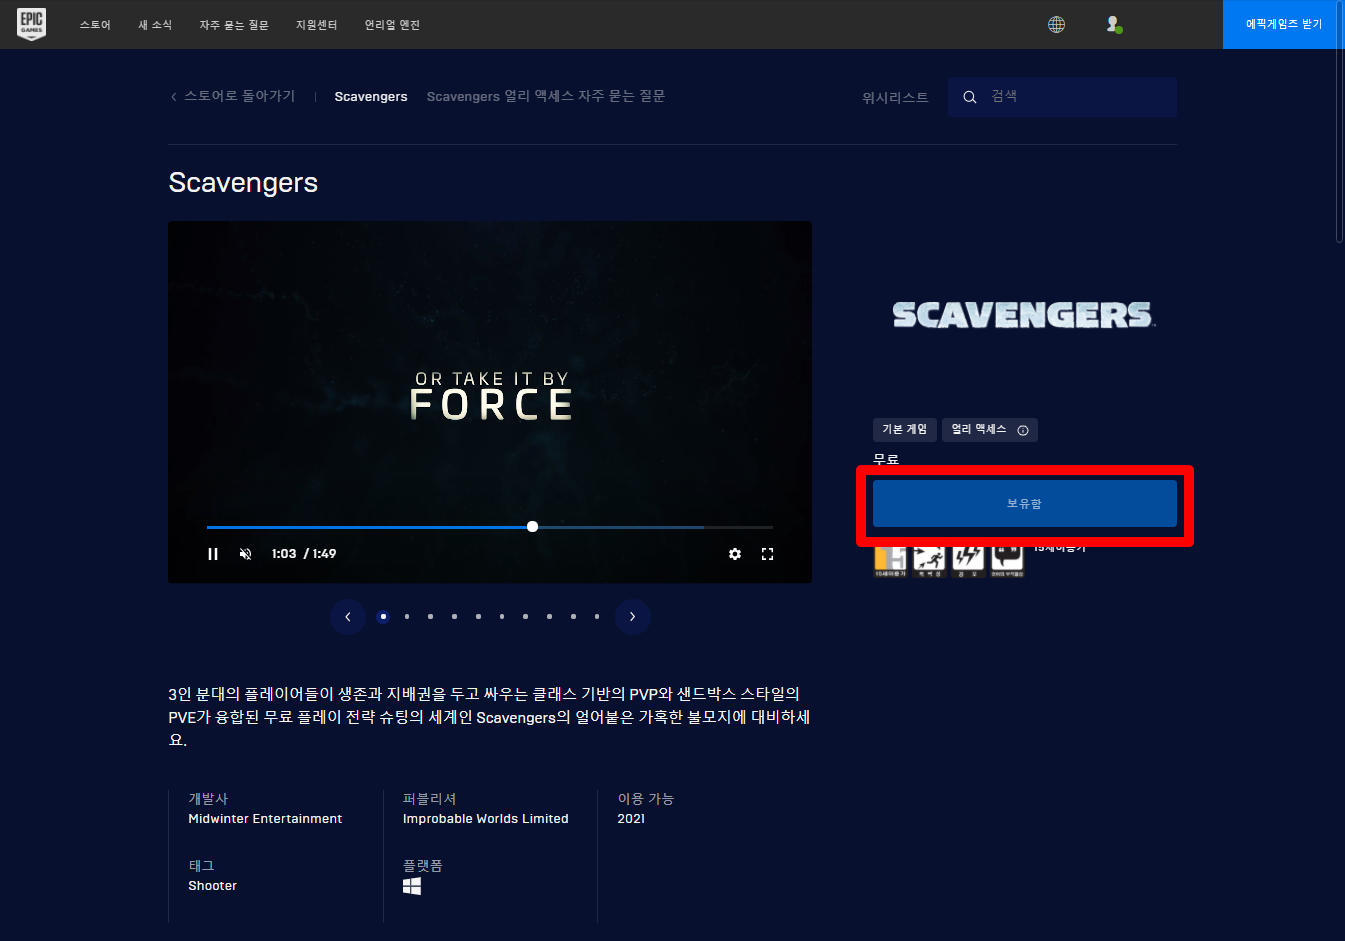The image size is (1345, 941).
Task: Click the early access info icon
Action: [1023, 430]
